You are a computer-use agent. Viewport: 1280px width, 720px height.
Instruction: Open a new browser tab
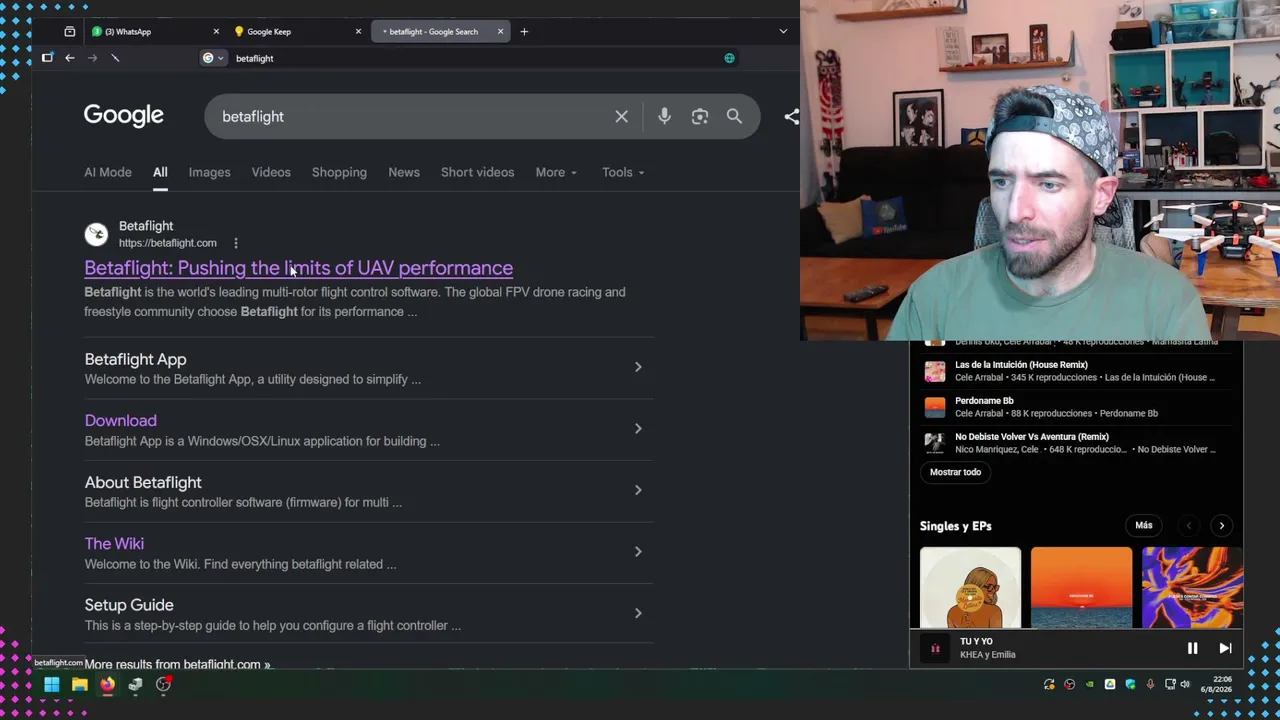524,32
